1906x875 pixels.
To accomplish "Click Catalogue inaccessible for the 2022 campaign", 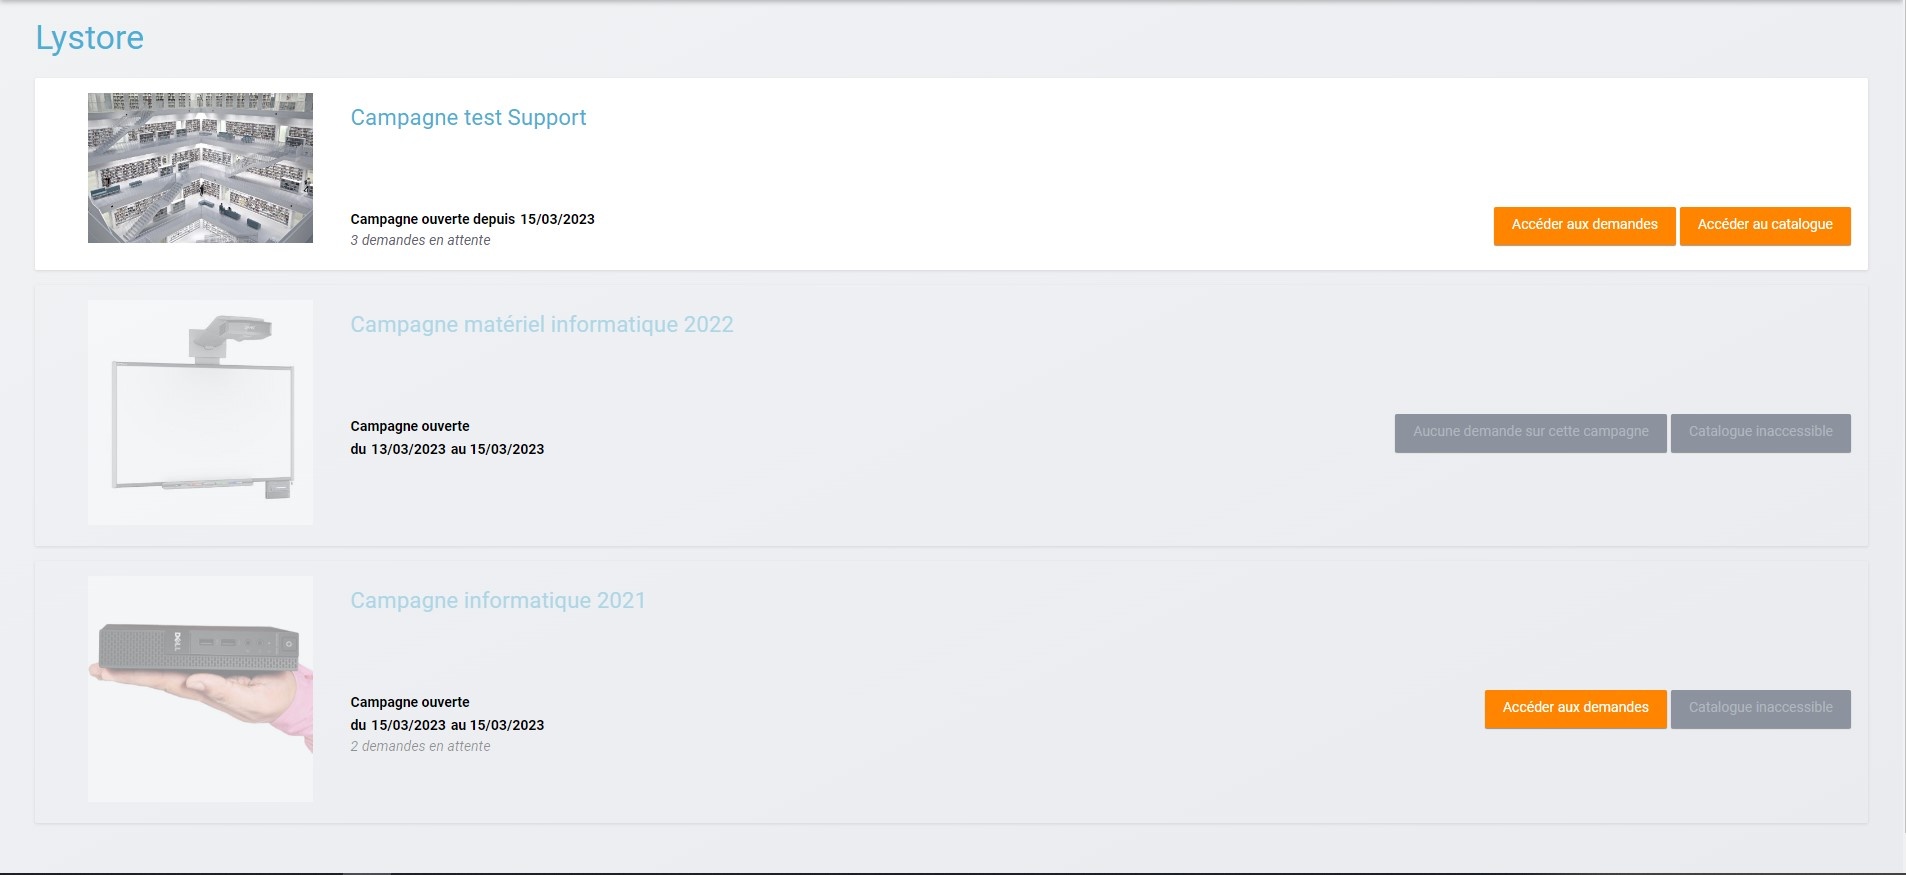I will click(1760, 432).
